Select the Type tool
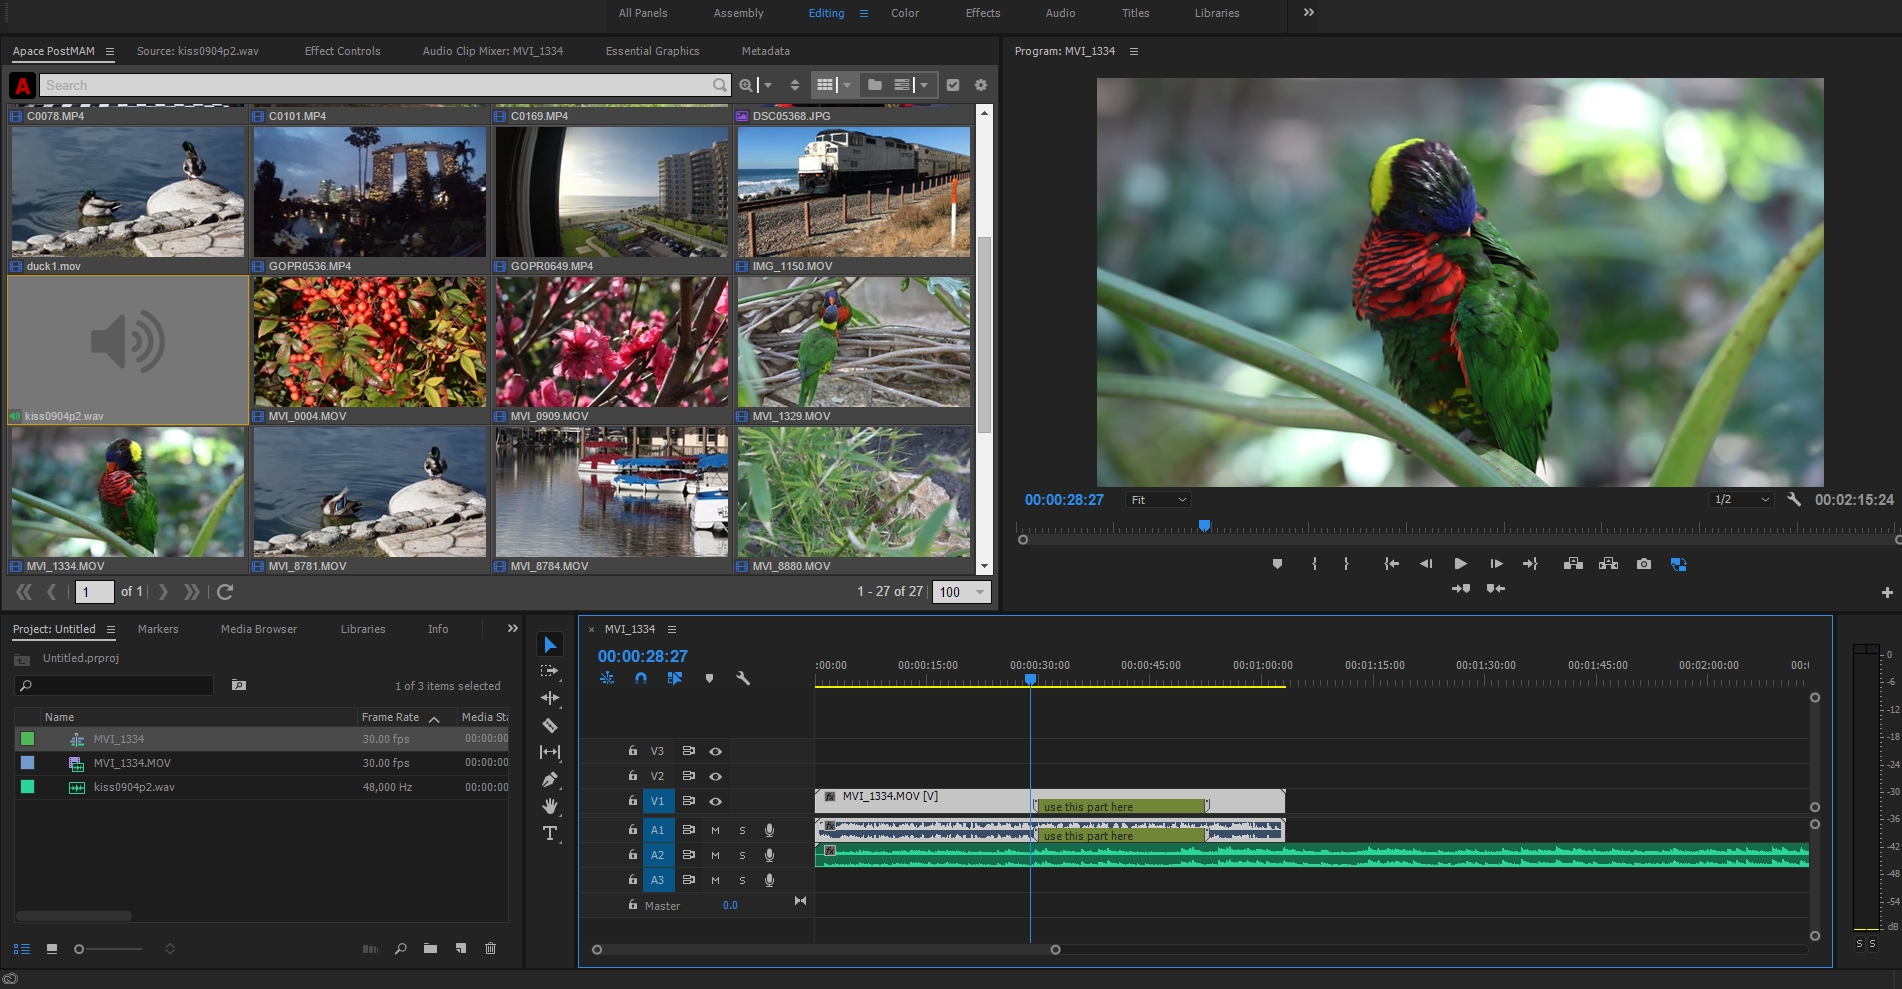The width and height of the screenshot is (1902, 989). click(x=550, y=833)
